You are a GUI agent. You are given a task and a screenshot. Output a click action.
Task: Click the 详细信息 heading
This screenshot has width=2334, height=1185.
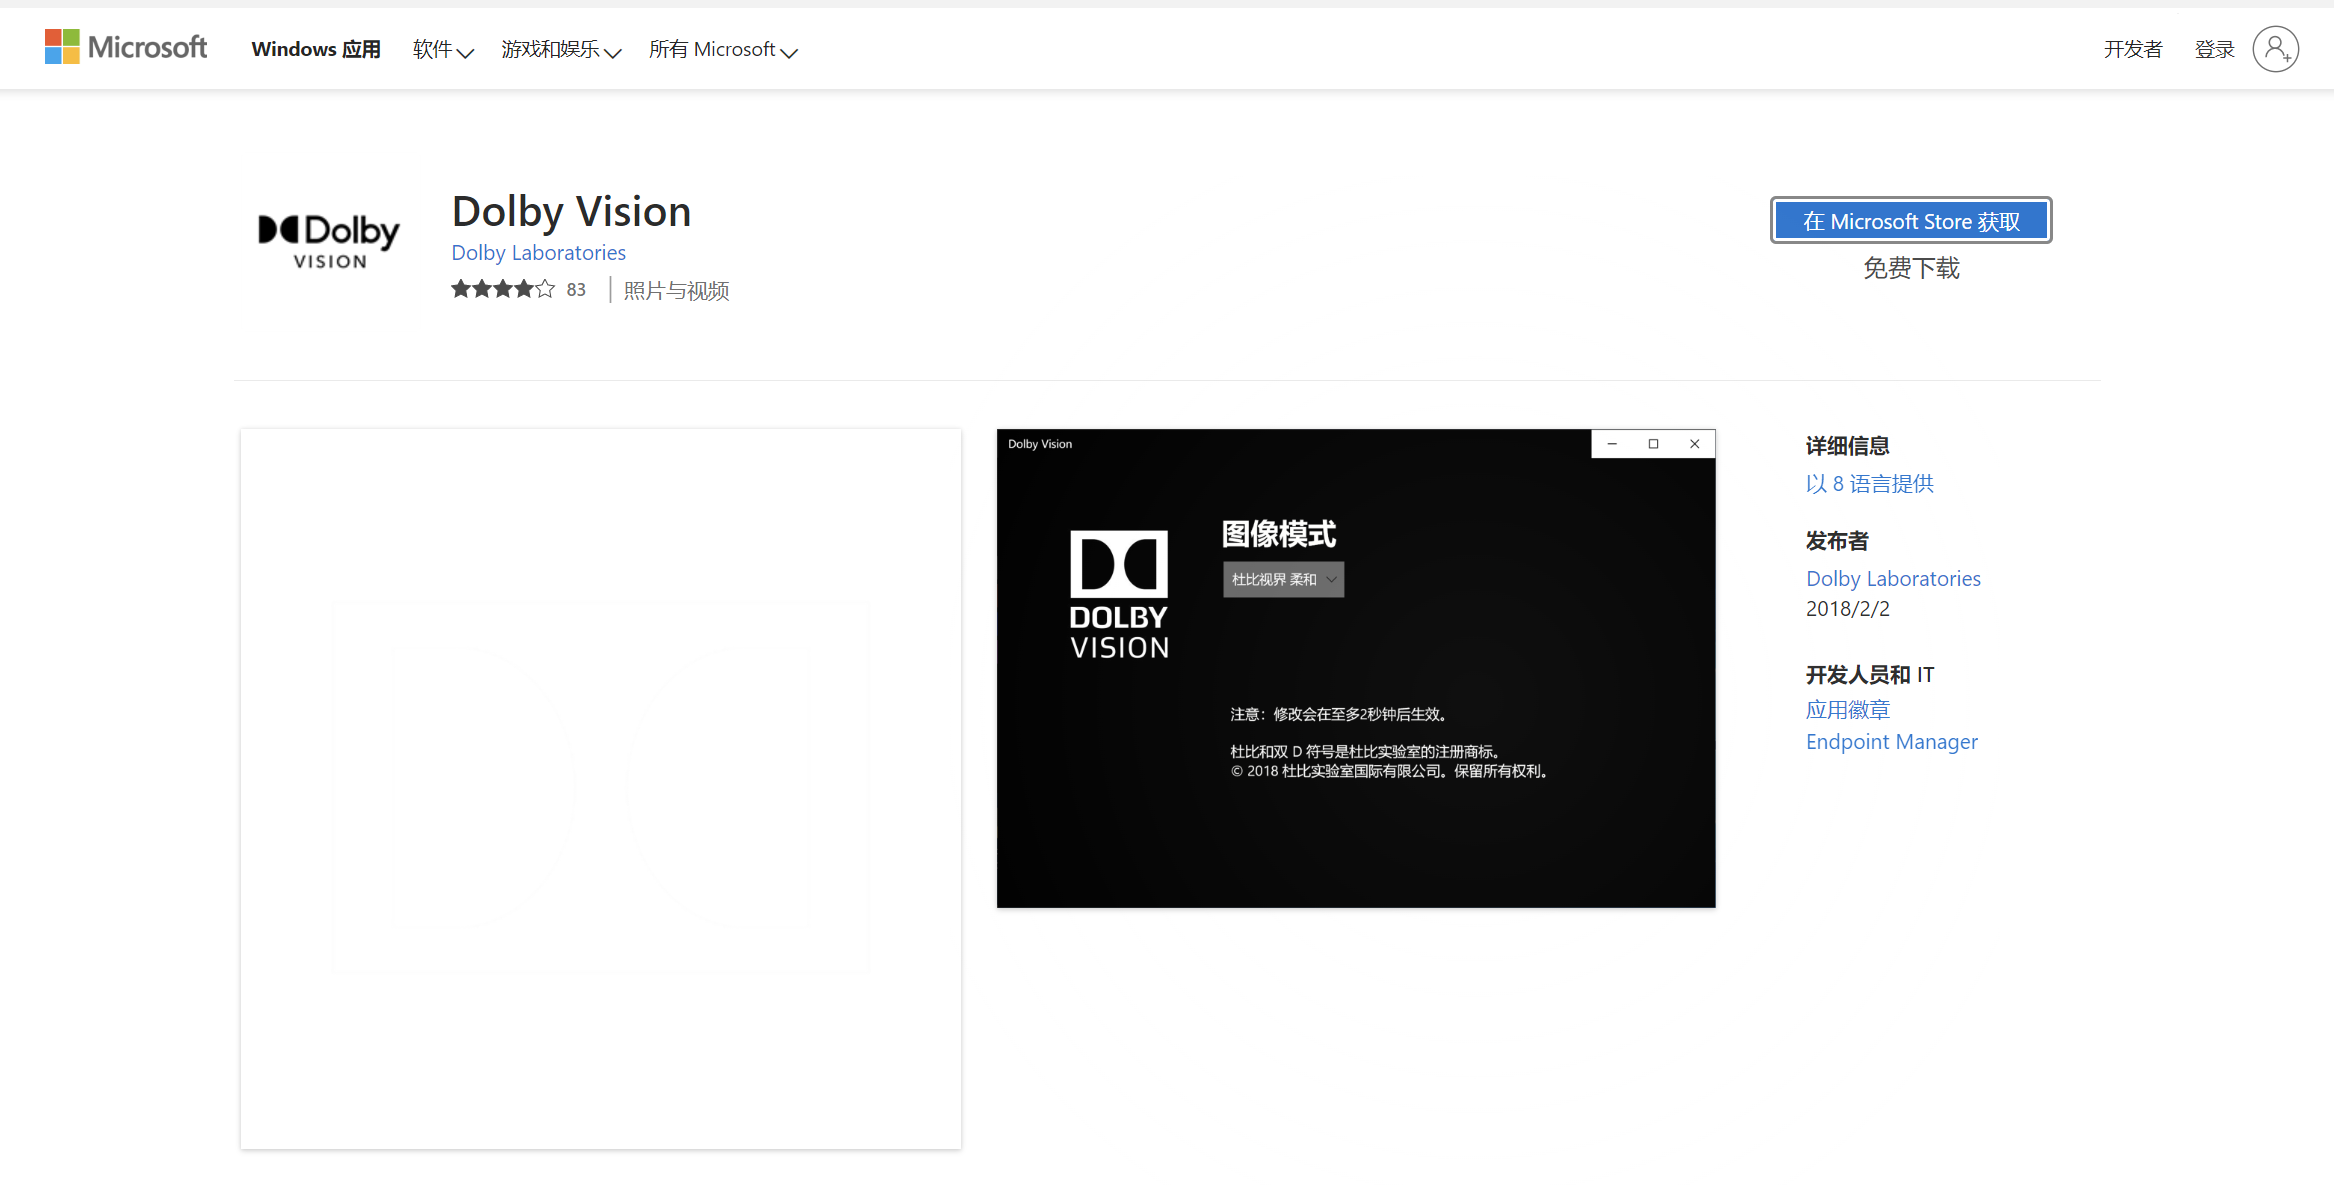click(1847, 446)
